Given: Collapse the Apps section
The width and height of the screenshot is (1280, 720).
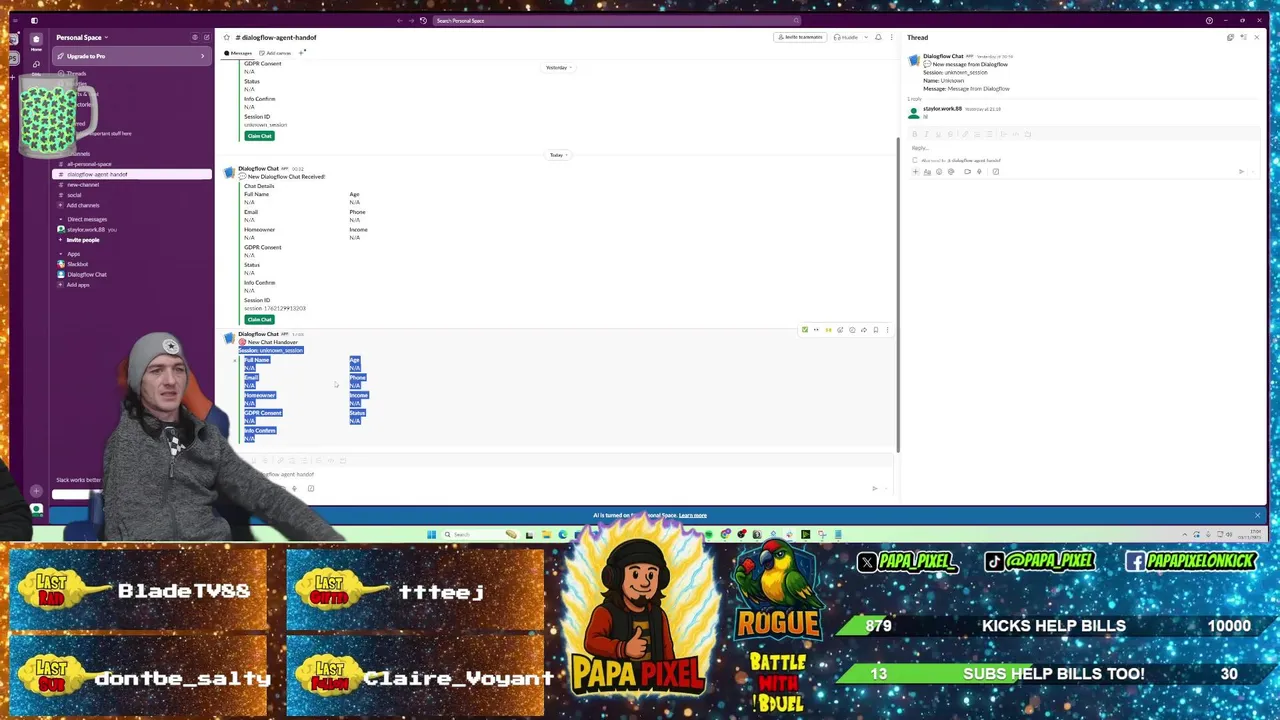Looking at the screenshot, I should coord(61,254).
